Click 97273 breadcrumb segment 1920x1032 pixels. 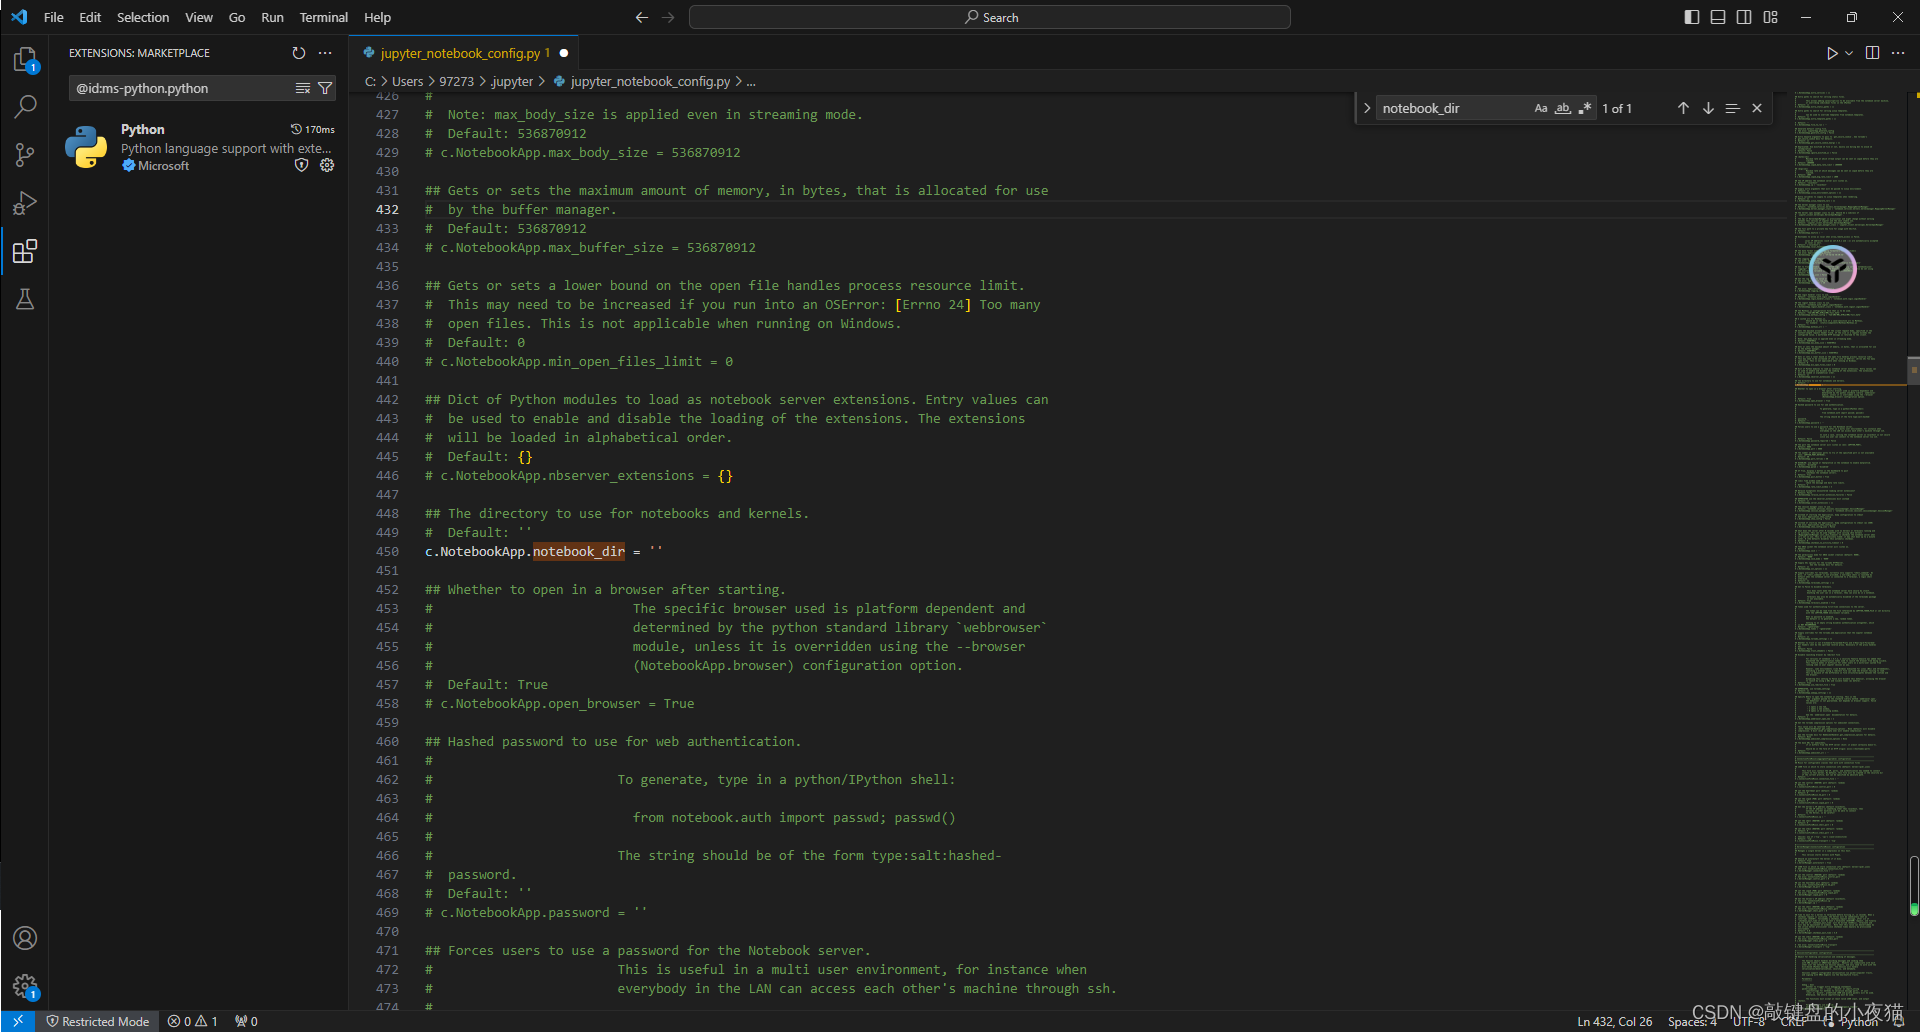(457, 81)
